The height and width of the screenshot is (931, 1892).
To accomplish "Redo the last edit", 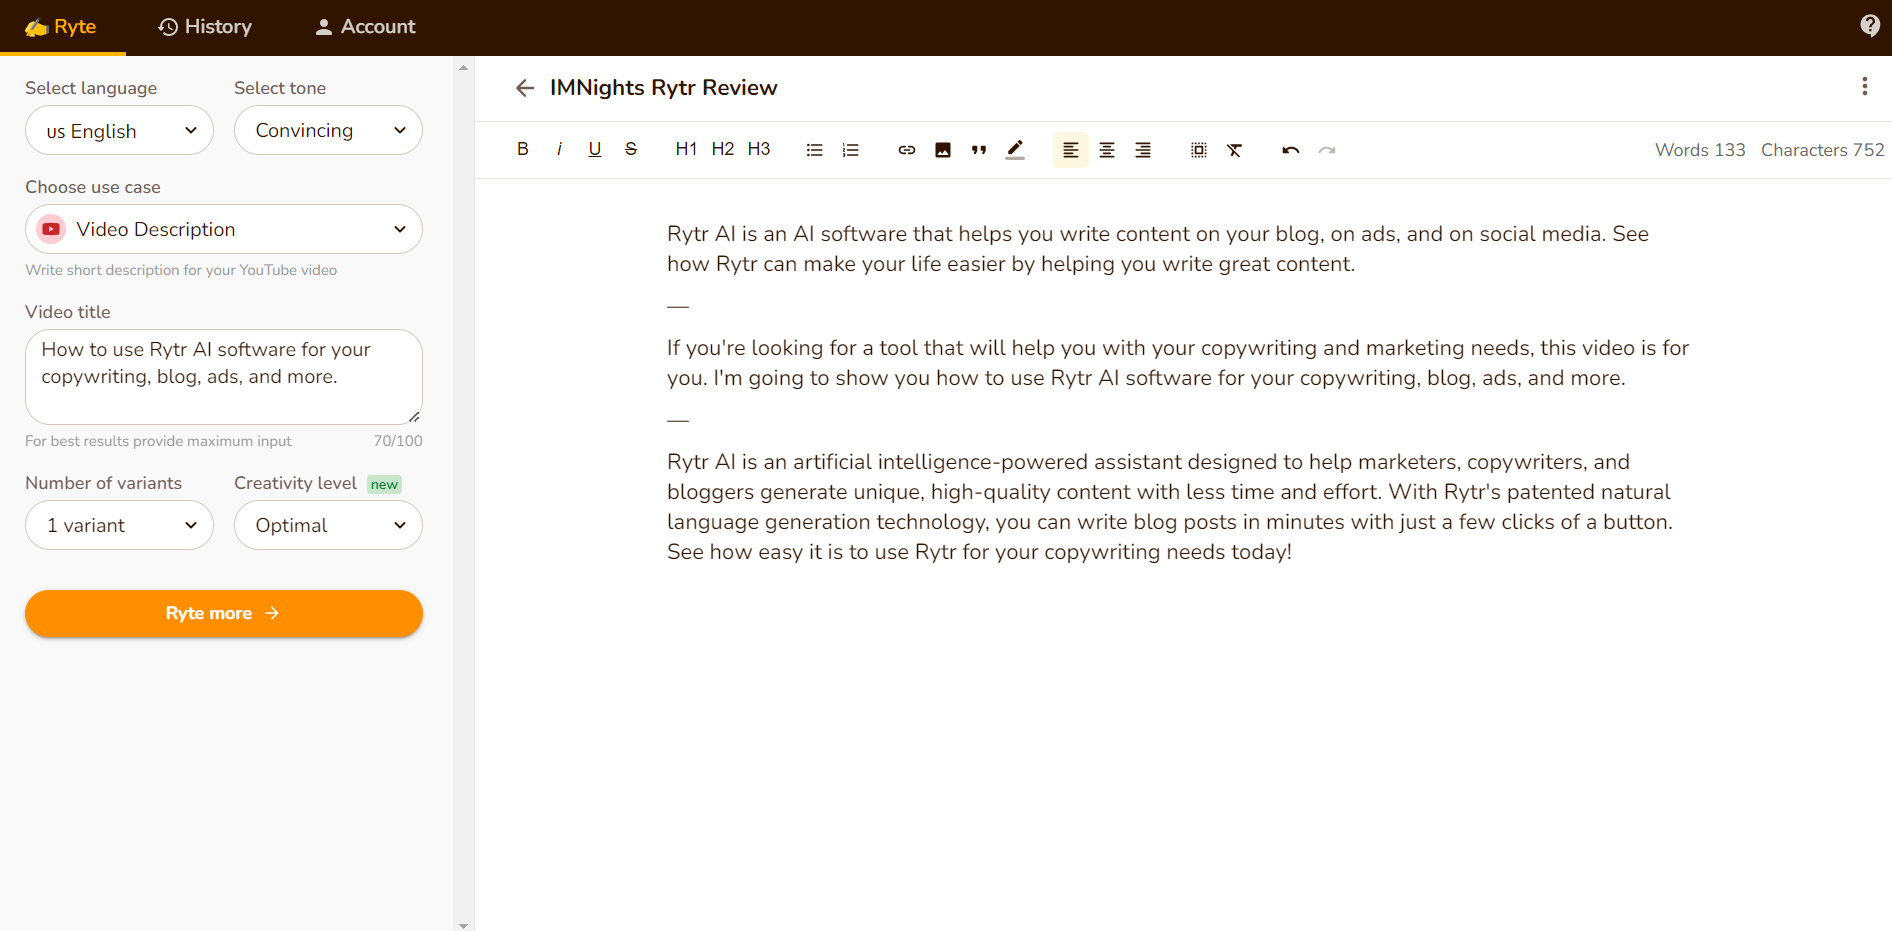I will click(1327, 150).
